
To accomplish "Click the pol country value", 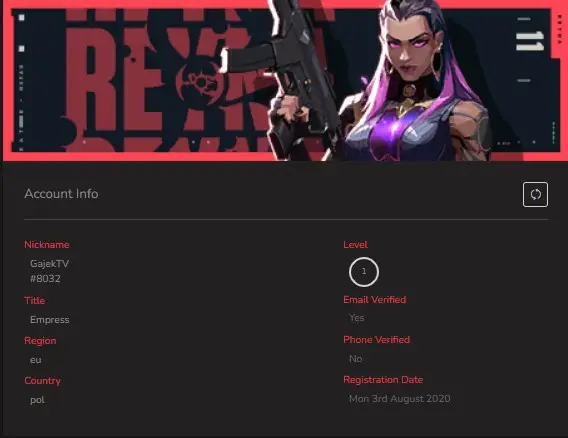I will coord(37,400).
